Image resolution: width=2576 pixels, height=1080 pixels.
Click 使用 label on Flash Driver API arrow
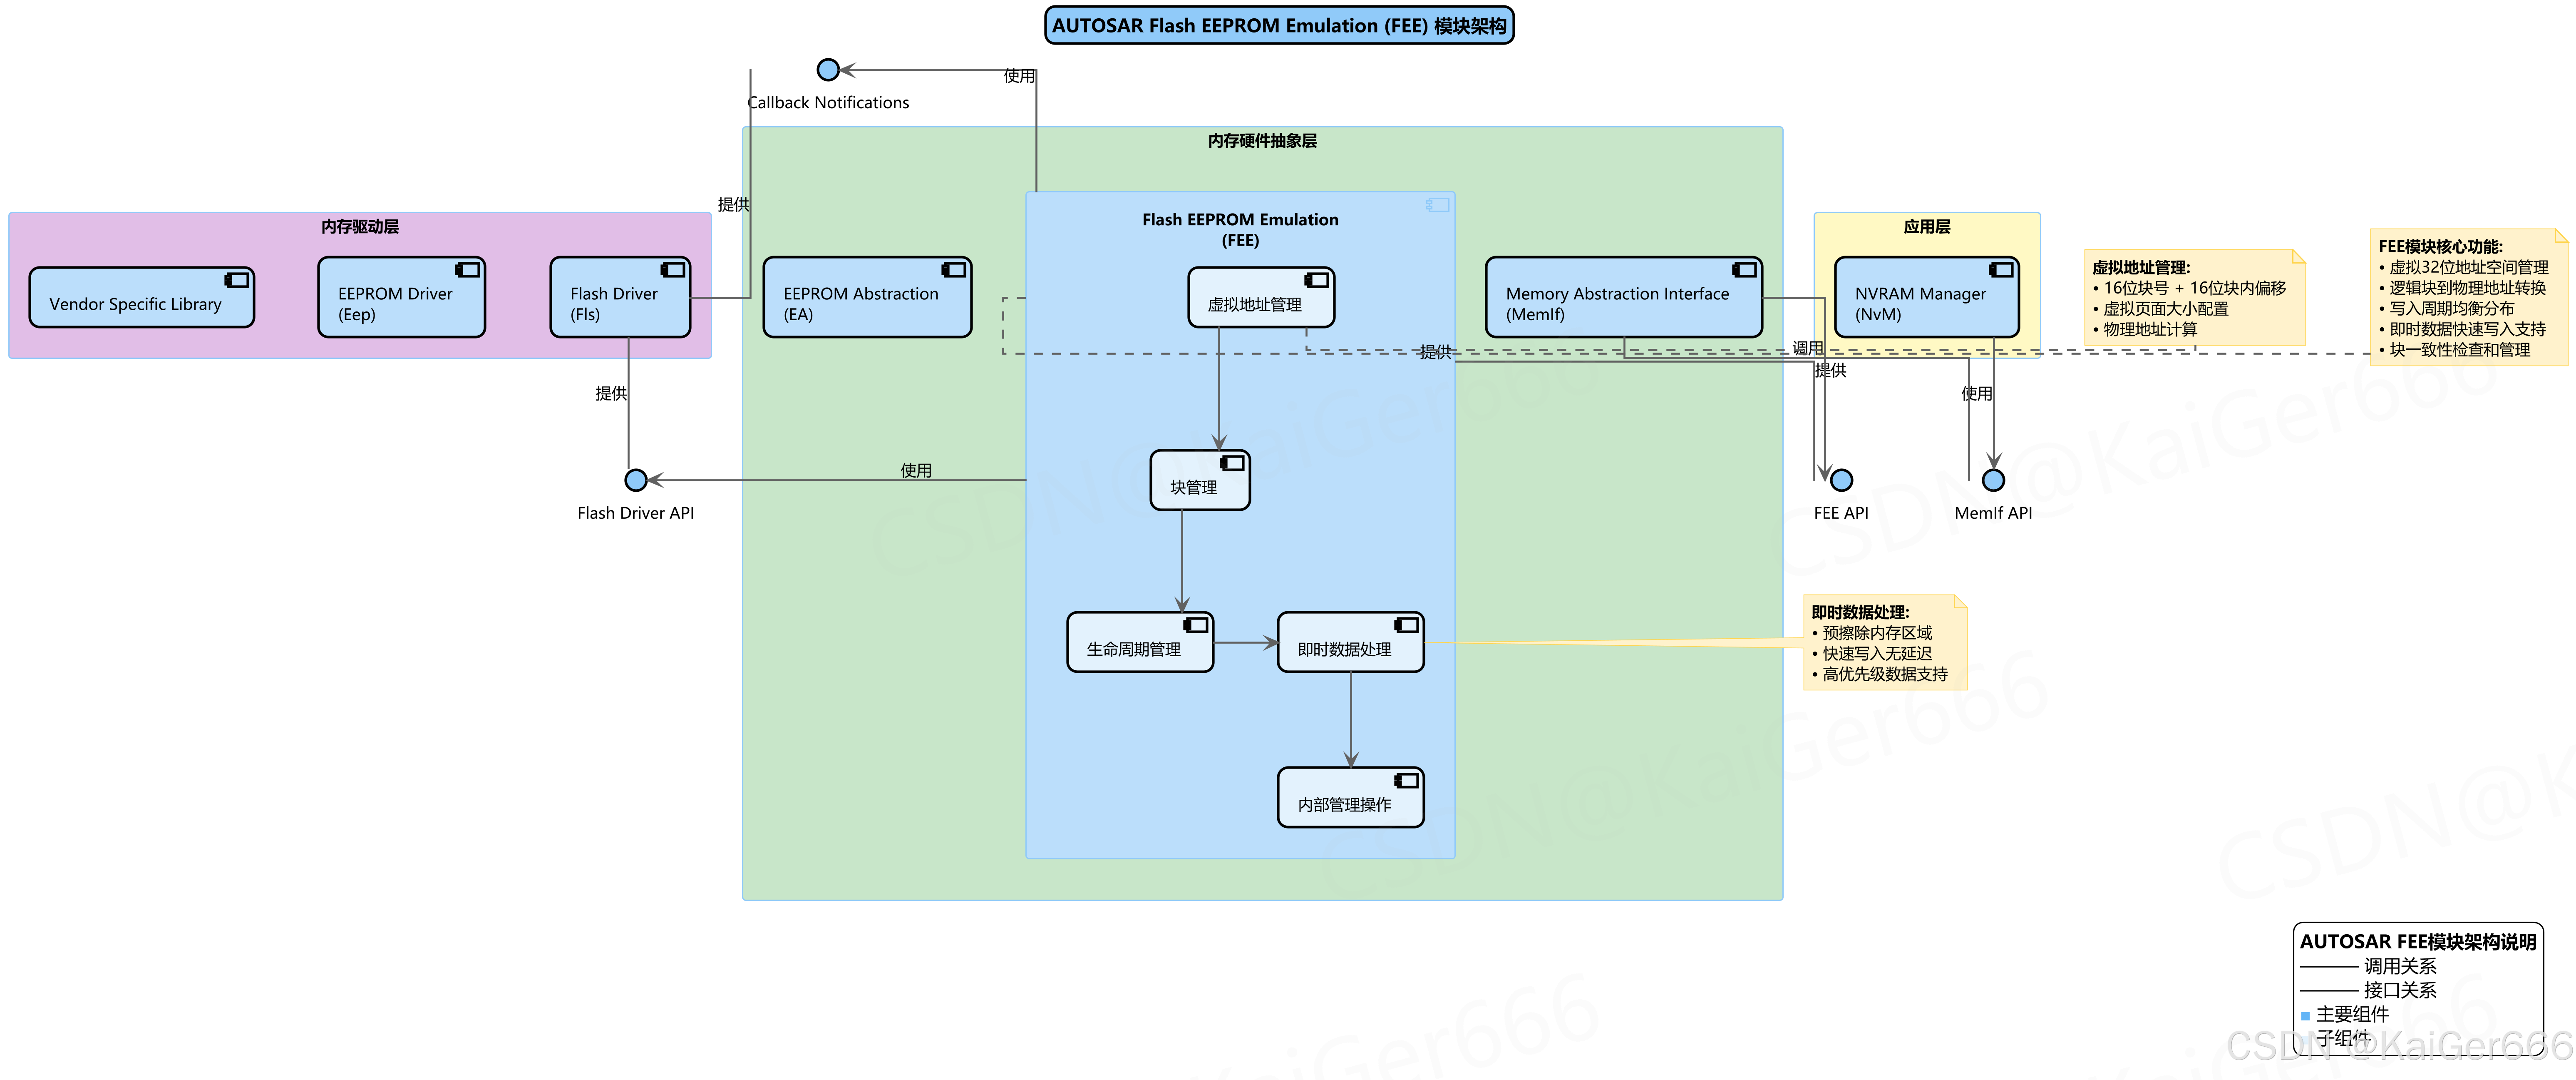[x=916, y=470]
